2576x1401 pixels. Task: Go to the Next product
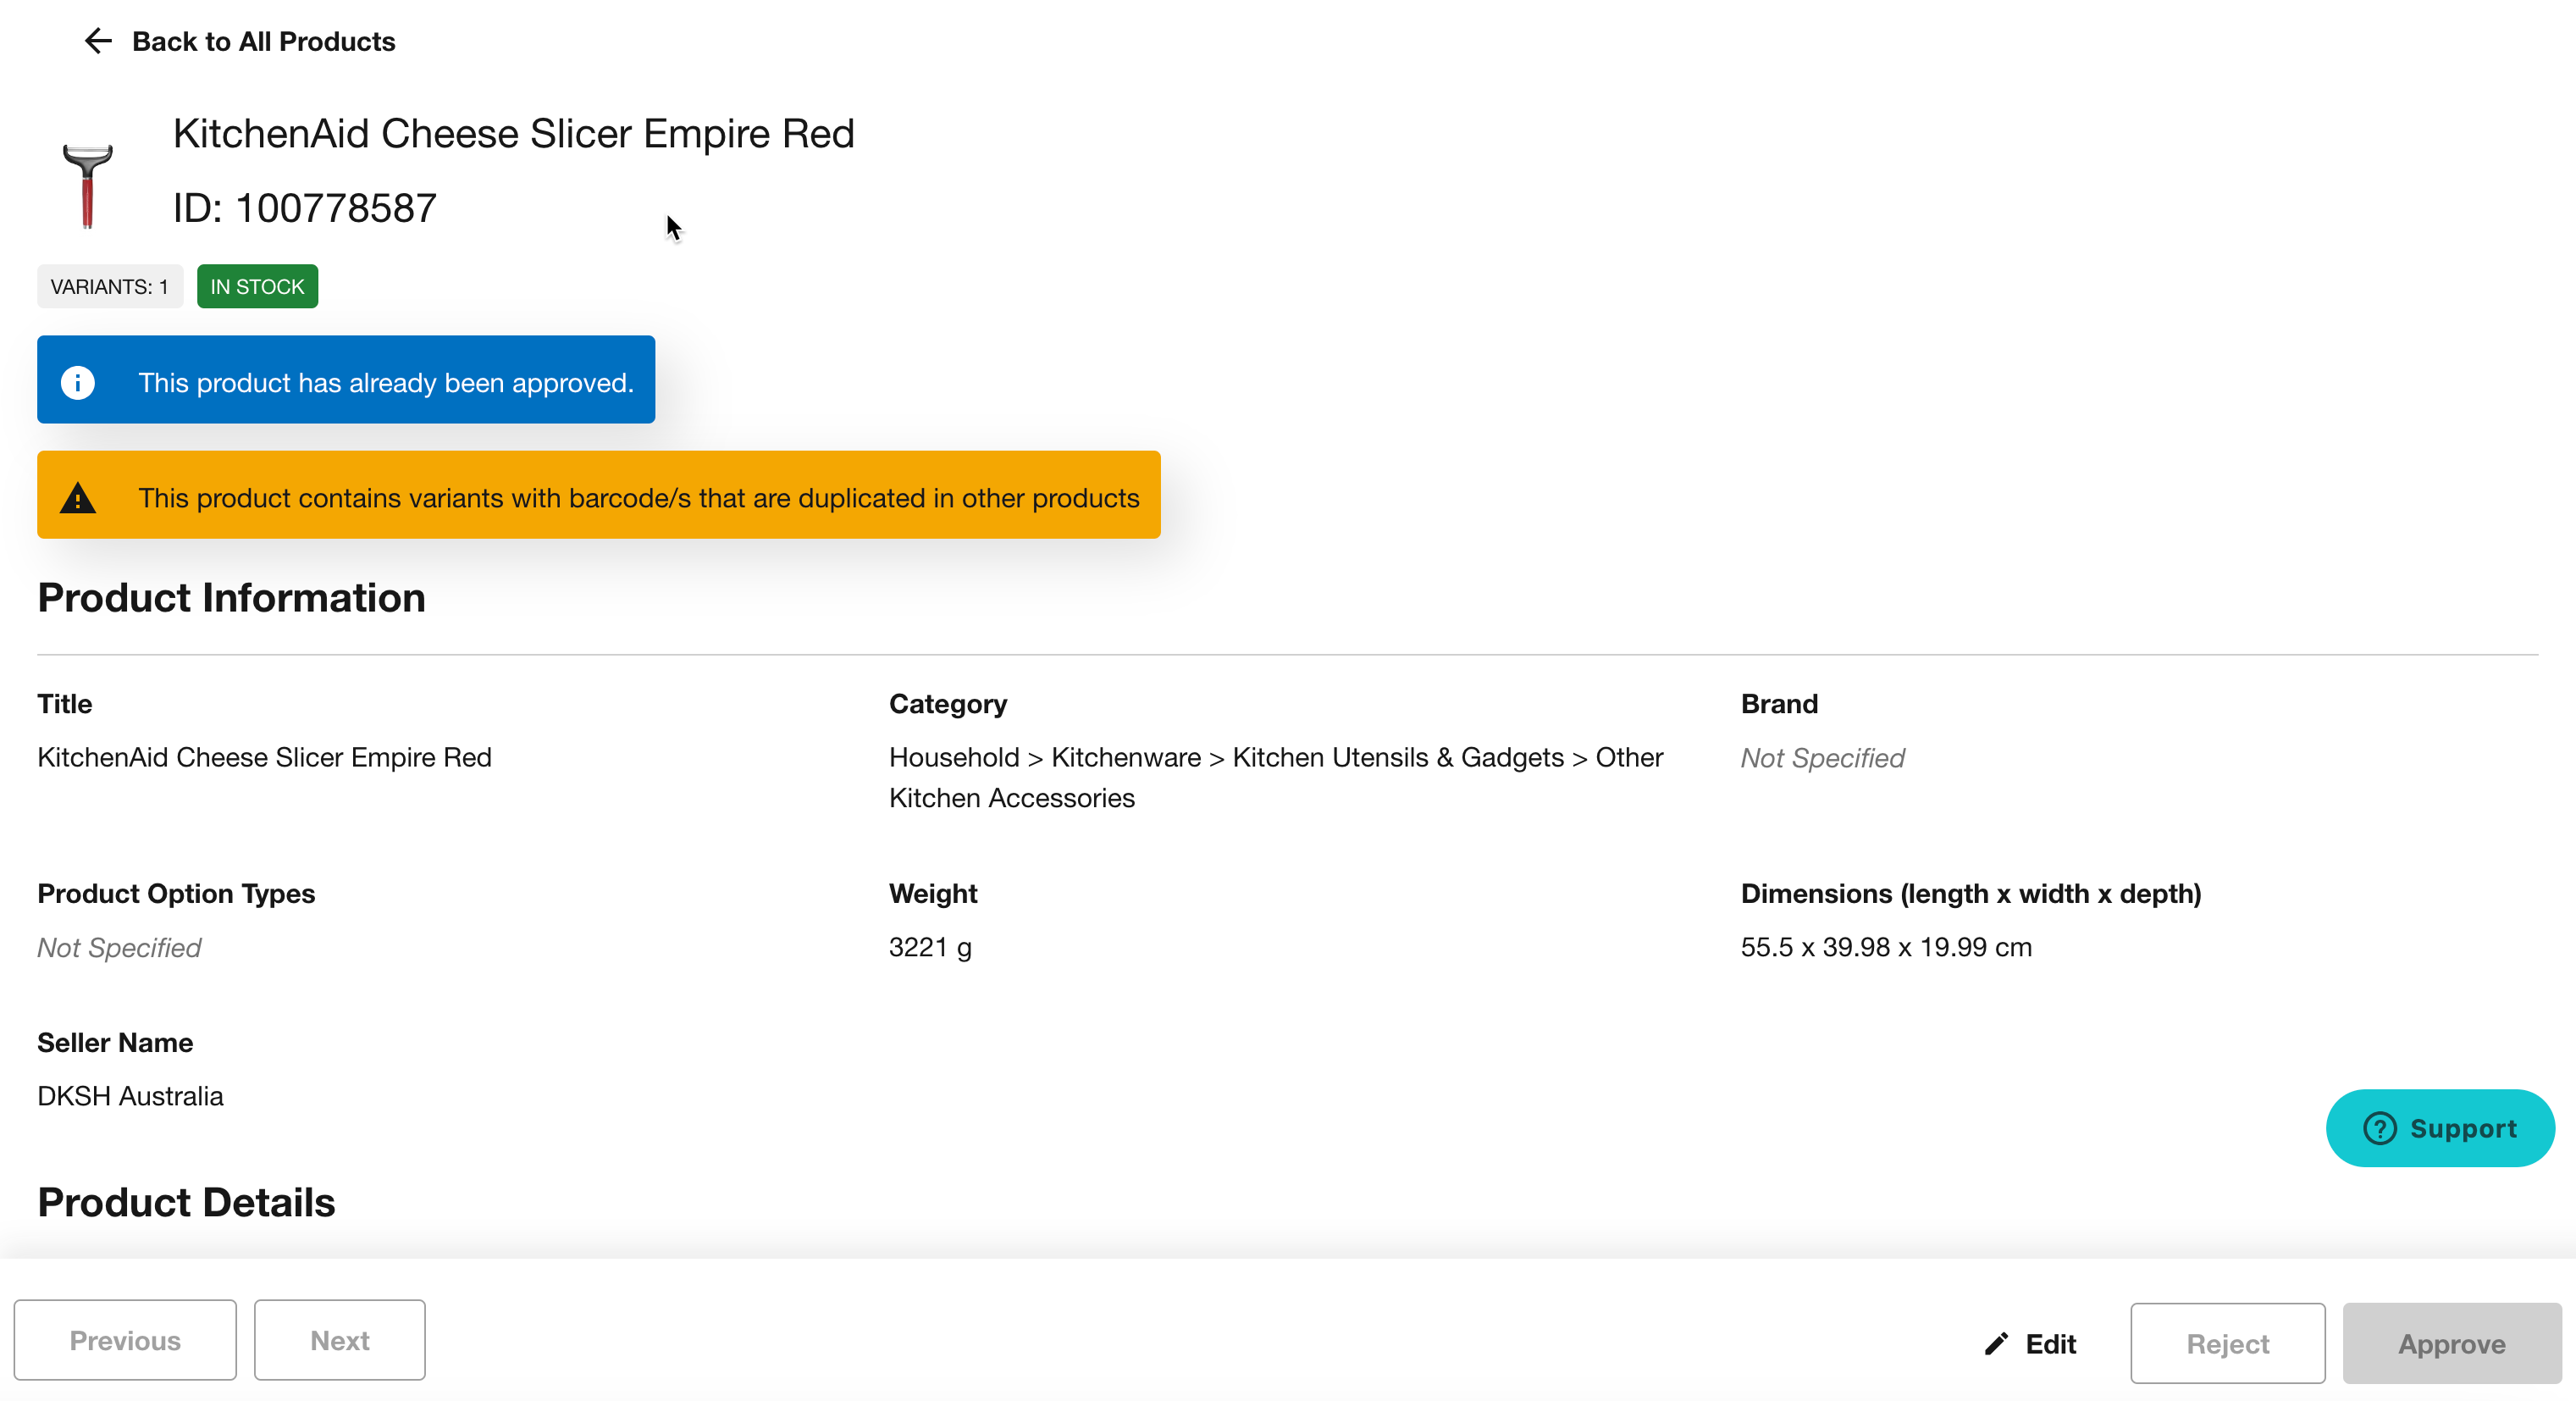339,1340
